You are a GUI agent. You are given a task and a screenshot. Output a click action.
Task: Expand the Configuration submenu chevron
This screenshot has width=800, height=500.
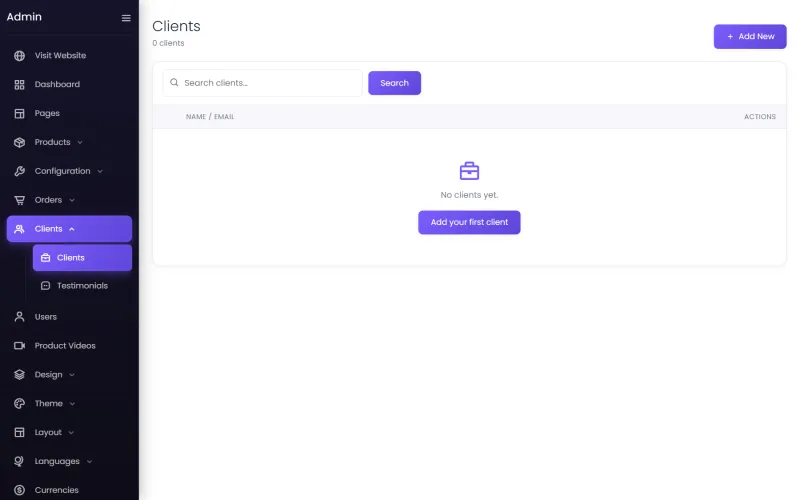point(100,171)
